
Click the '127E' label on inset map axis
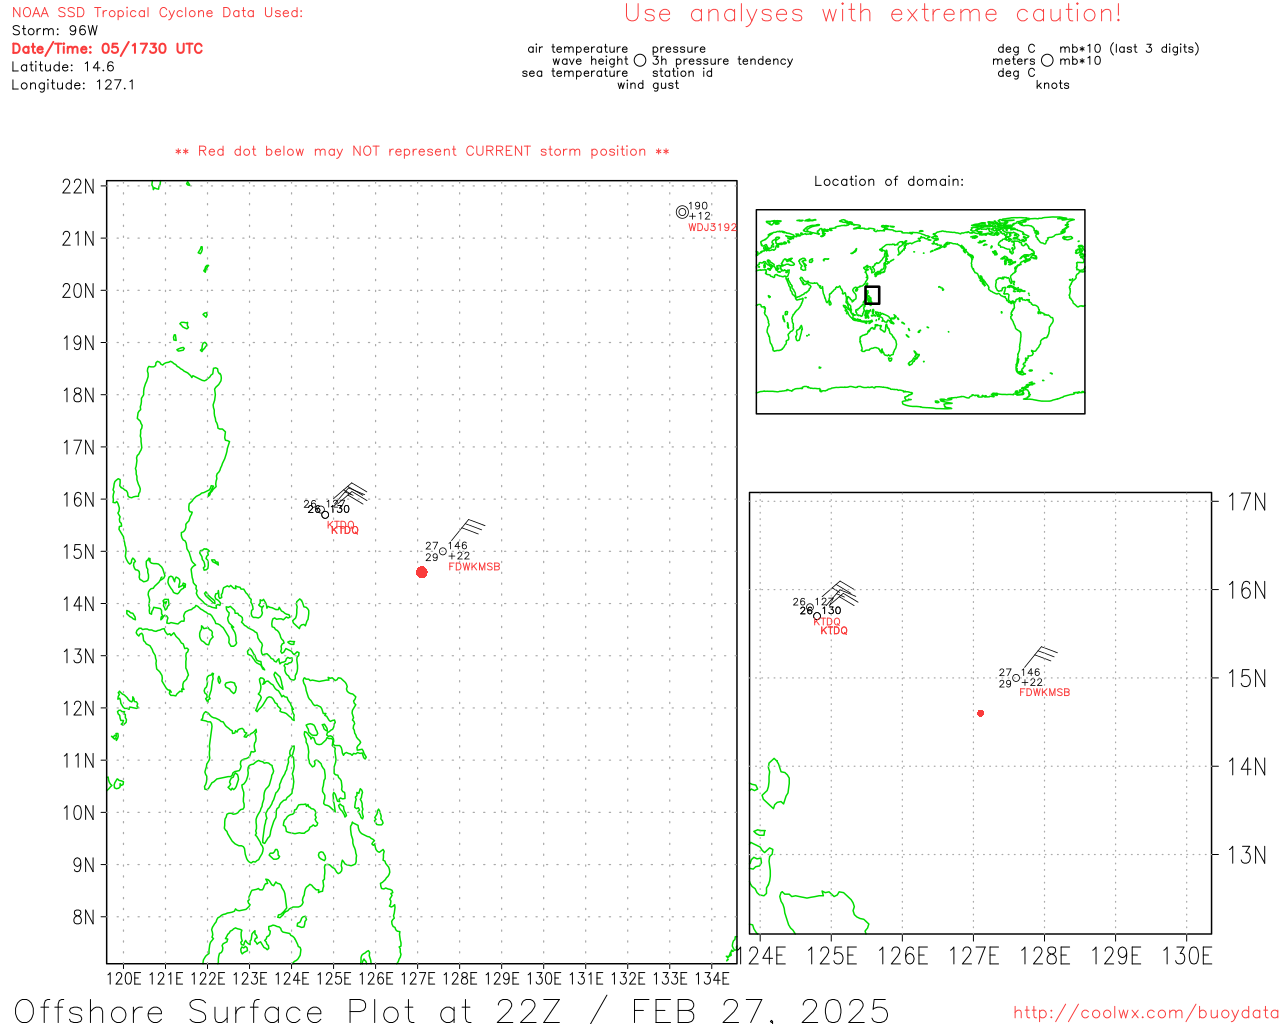click(973, 956)
